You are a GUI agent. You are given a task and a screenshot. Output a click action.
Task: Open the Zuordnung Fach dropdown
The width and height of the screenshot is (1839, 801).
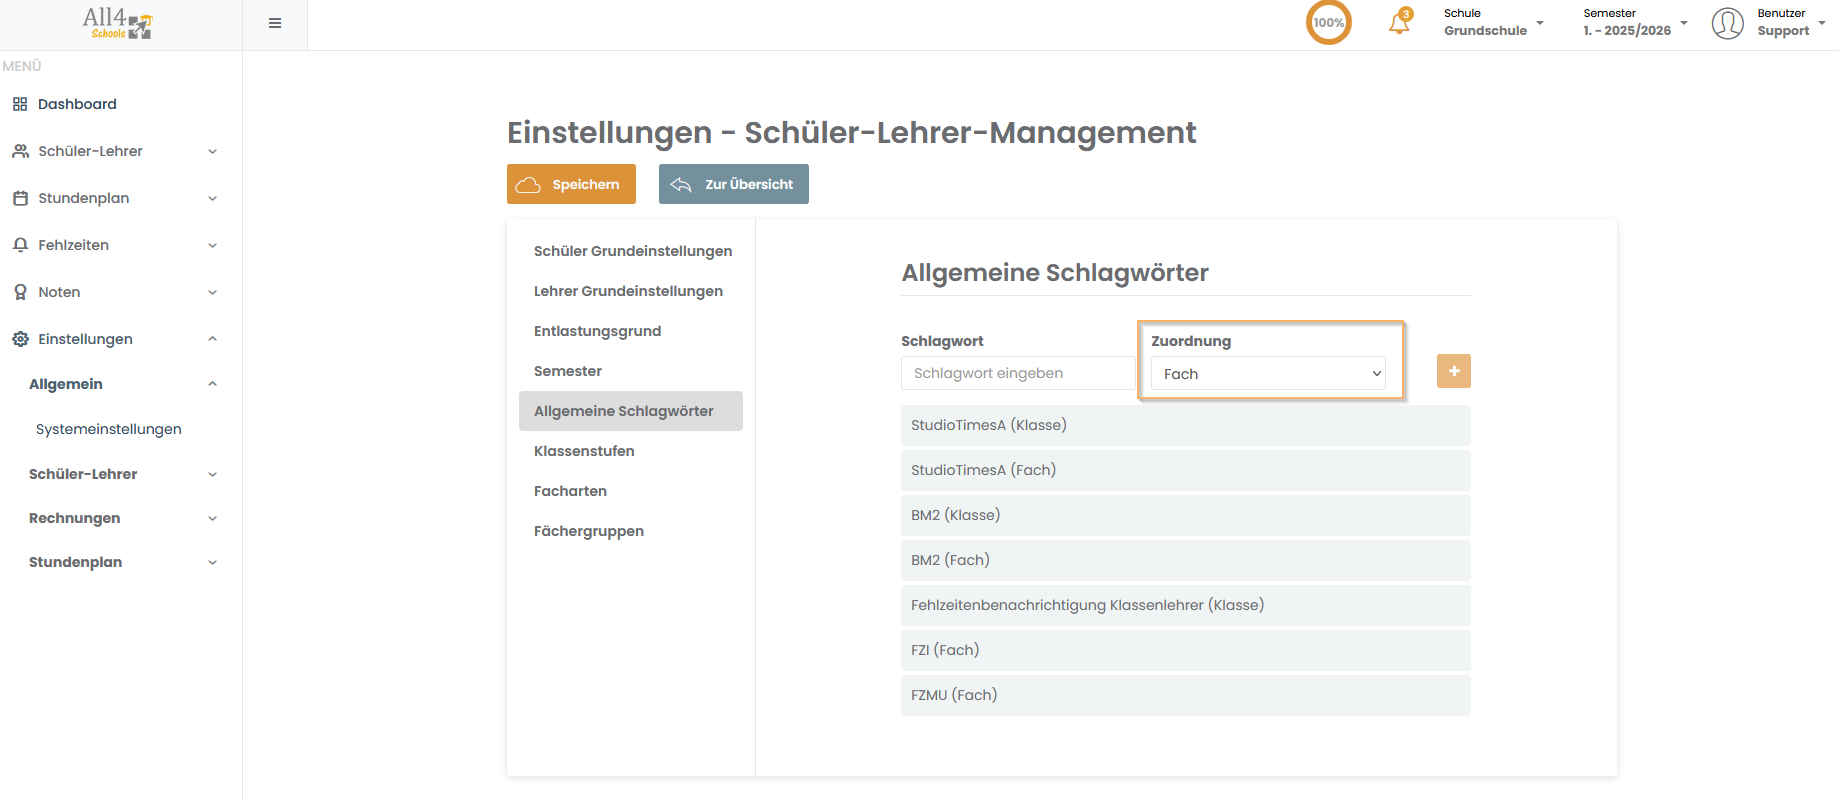(x=1268, y=373)
